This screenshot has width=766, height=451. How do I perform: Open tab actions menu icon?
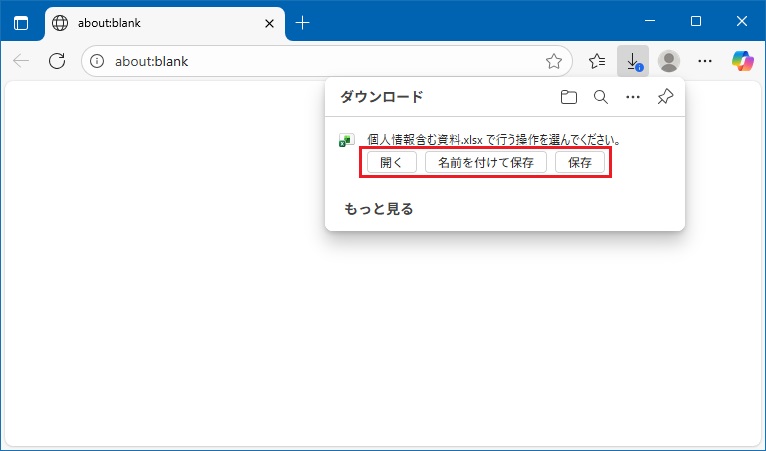(x=21, y=23)
